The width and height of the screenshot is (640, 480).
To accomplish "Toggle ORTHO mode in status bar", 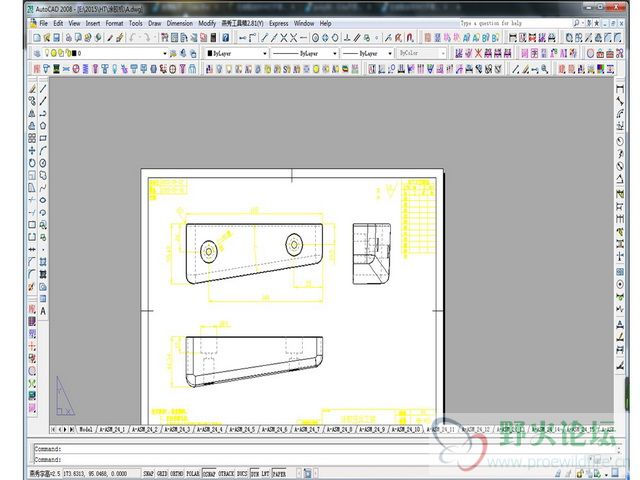I will tap(176, 473).
